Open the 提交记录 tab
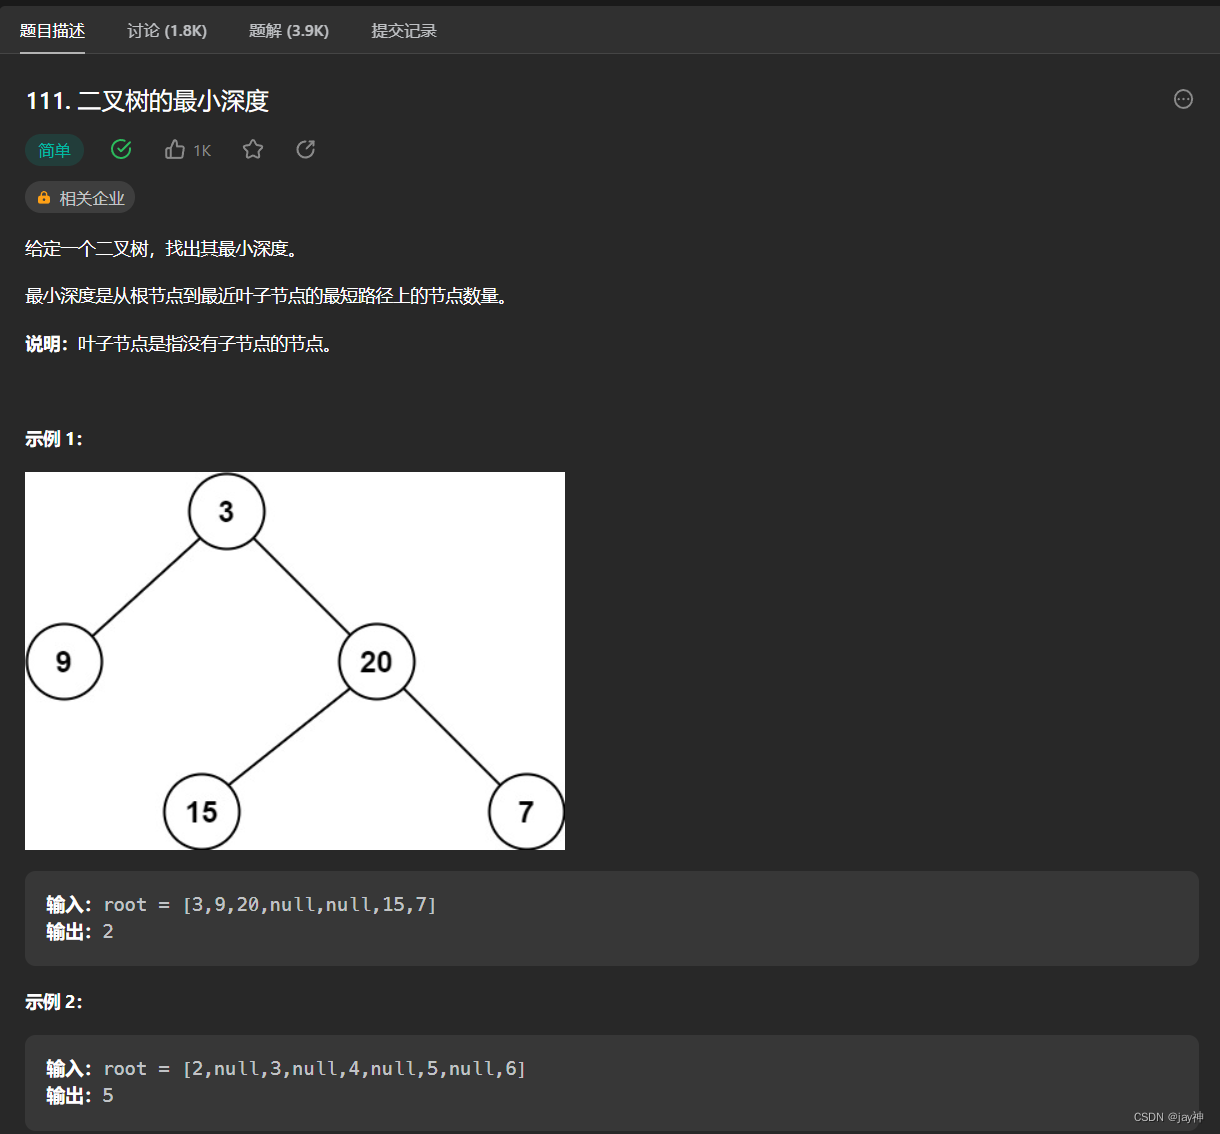The image size is (1220, 1134). pos(404,31)
